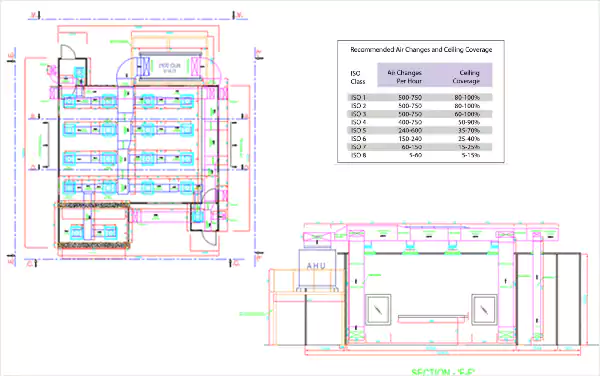This screenshot has width=600, height=376.
Task: Click the 50-90% ceiling coverage value
Action: coord(469,122)
